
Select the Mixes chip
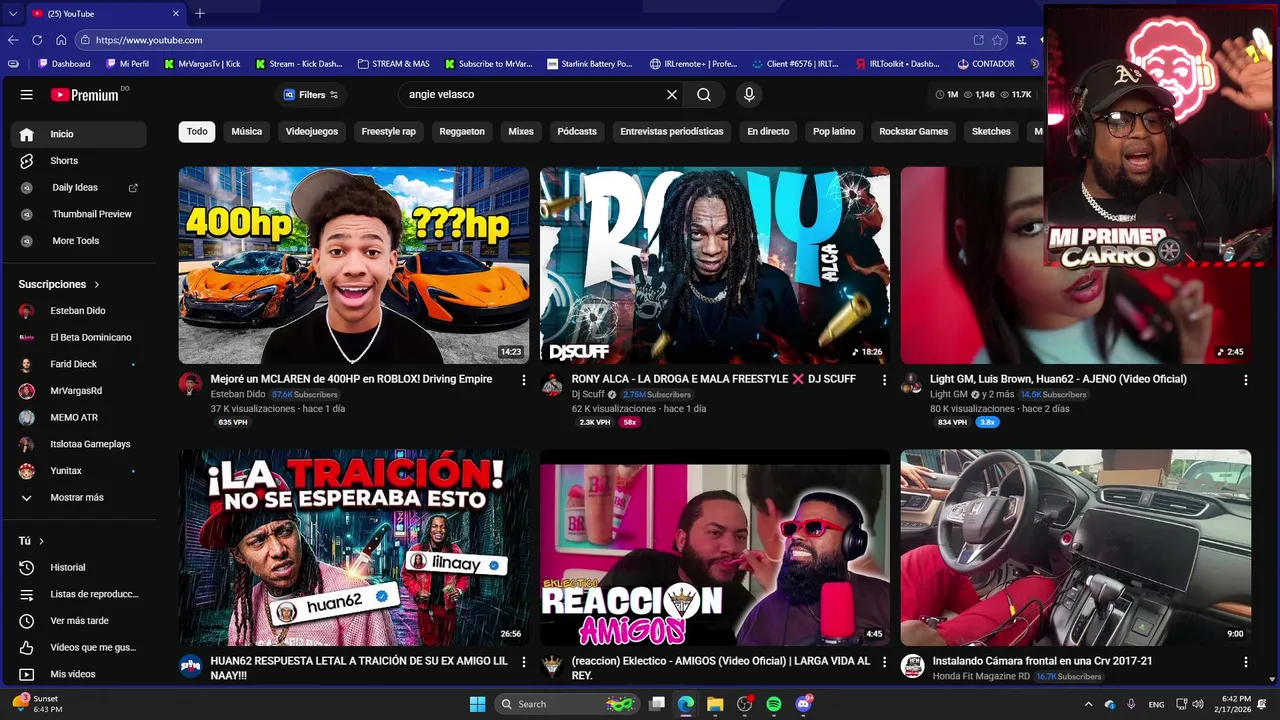pos(521,132)
